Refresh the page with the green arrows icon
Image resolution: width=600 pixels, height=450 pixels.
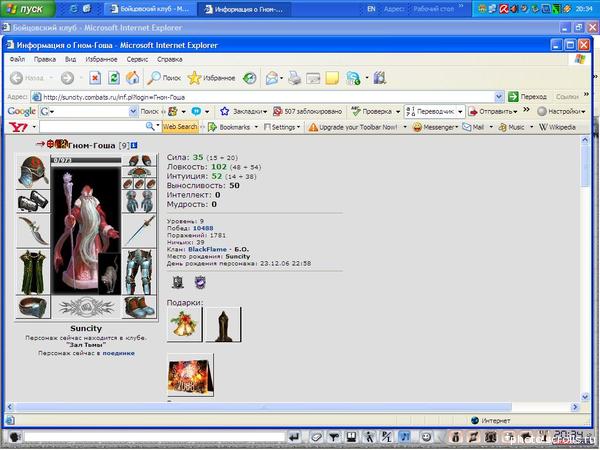coord(114,78)
